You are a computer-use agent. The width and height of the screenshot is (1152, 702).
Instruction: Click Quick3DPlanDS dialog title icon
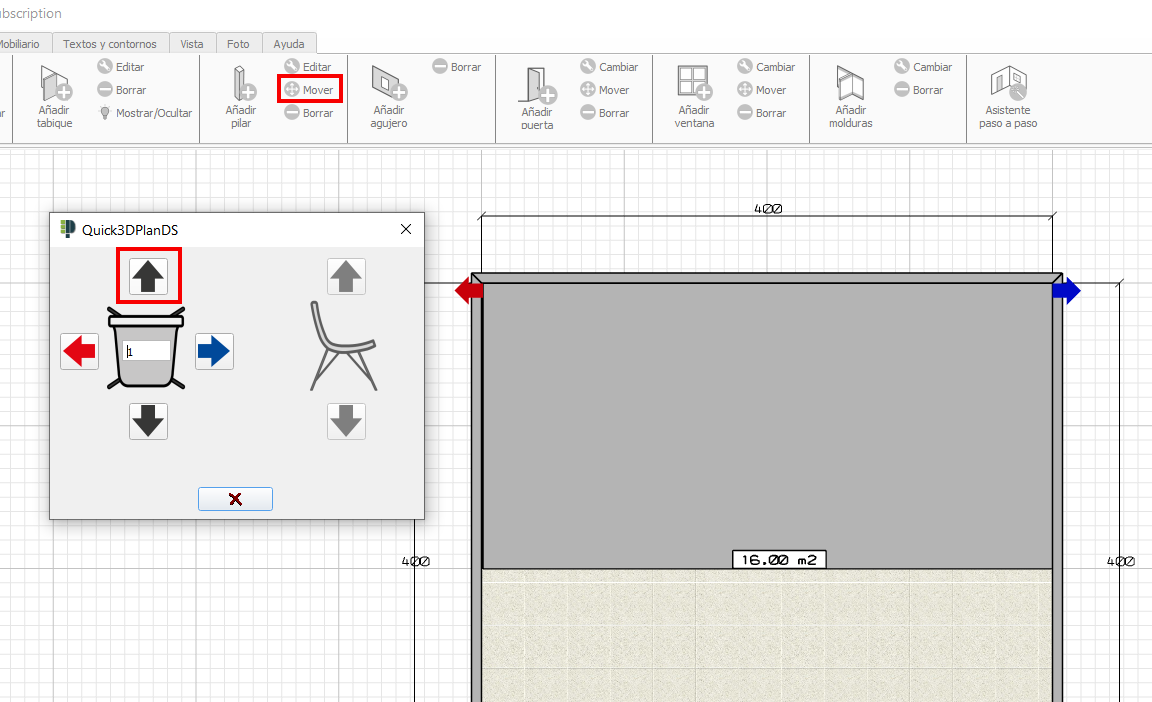(x=68, y=229)
